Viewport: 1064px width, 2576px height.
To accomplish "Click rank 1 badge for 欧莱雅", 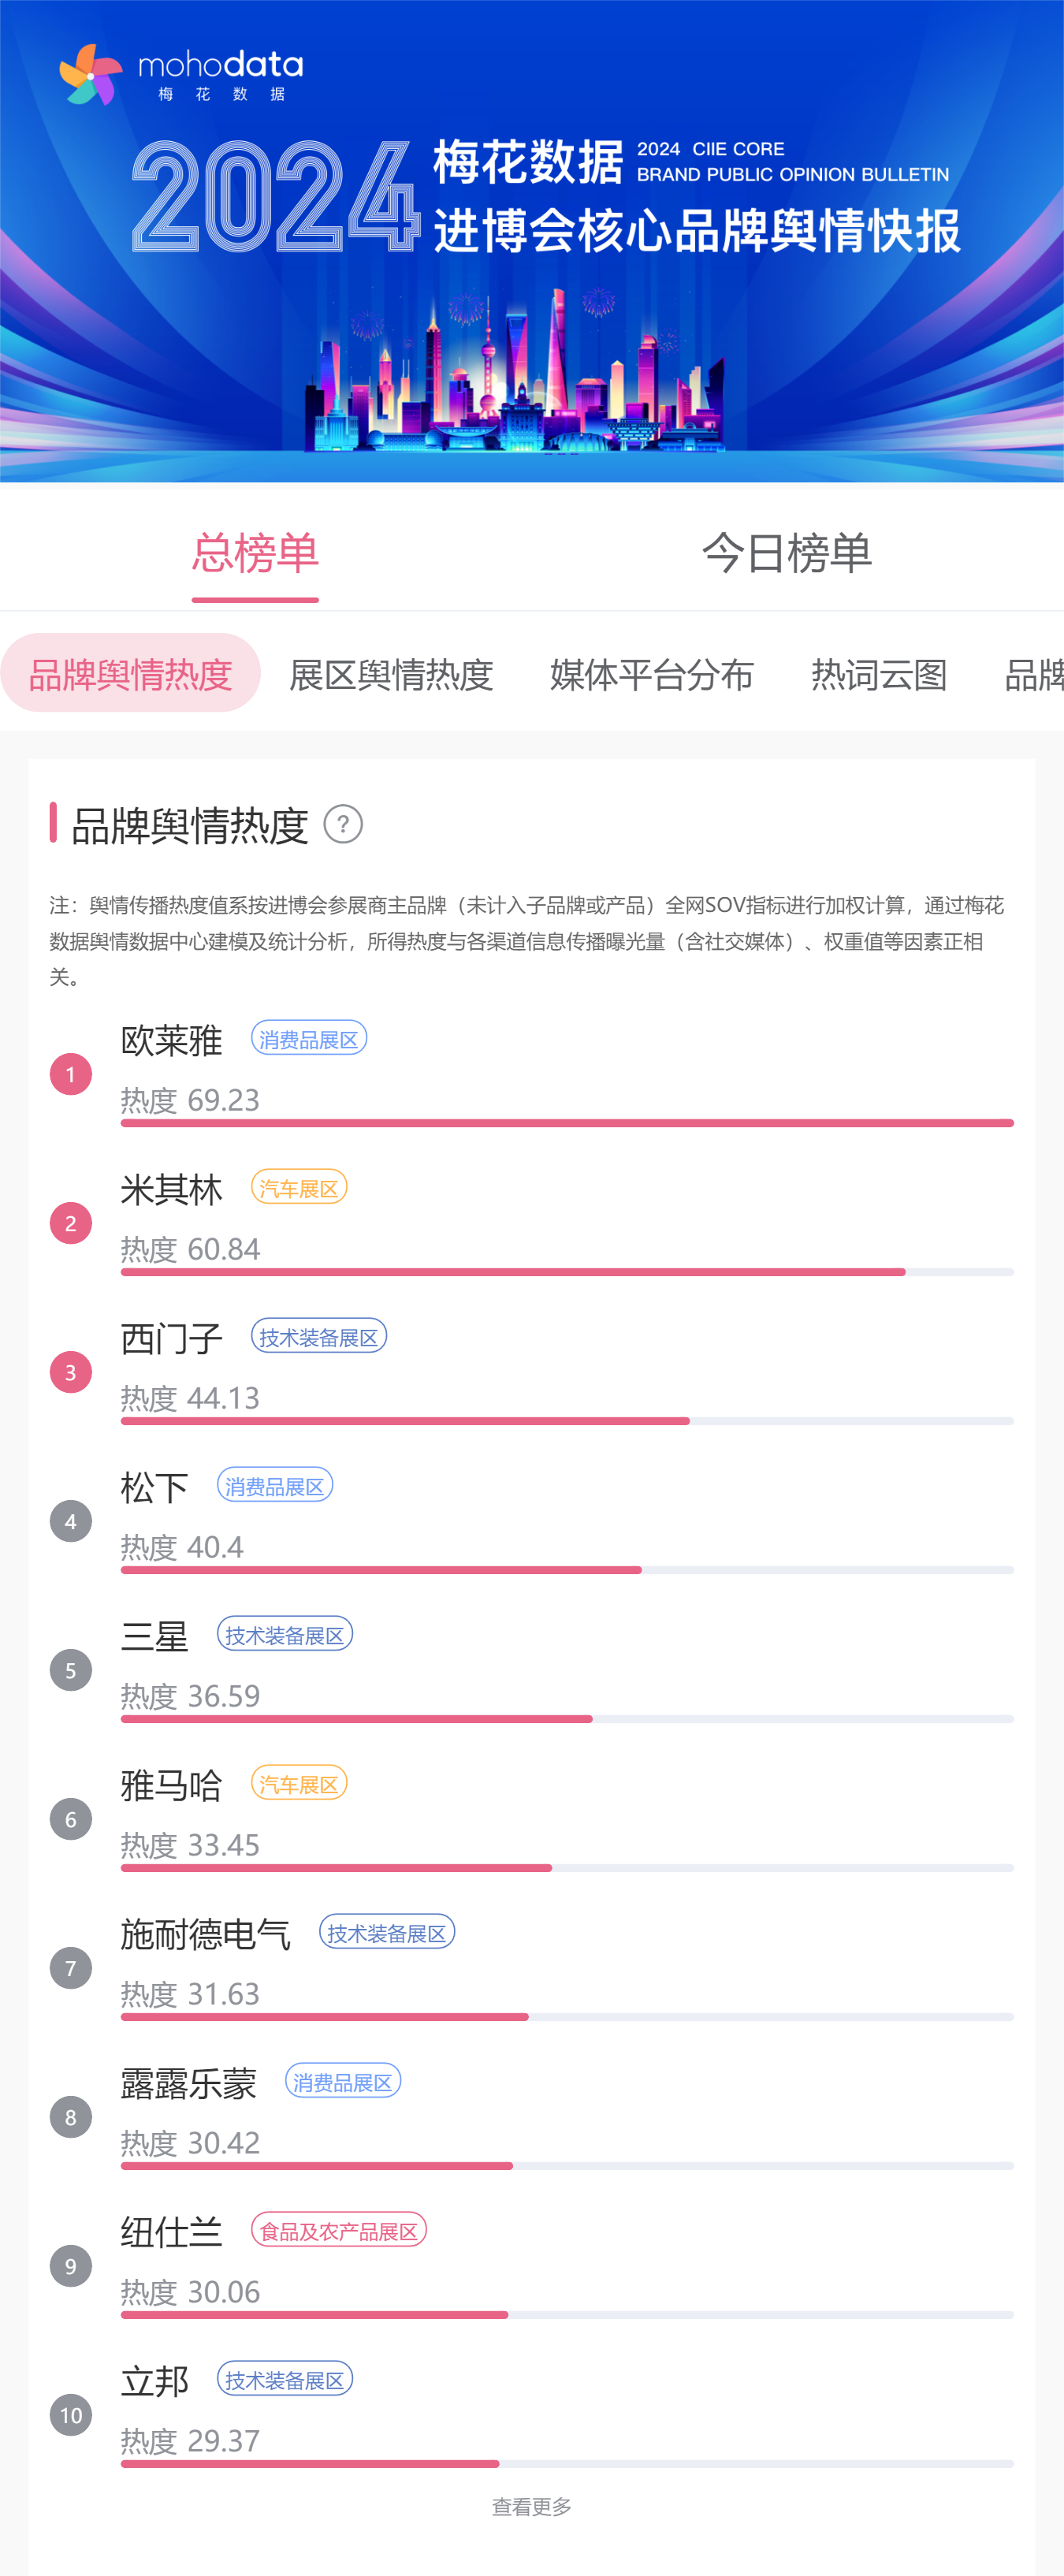I will pyautogui.click(x=71, y=1074).
